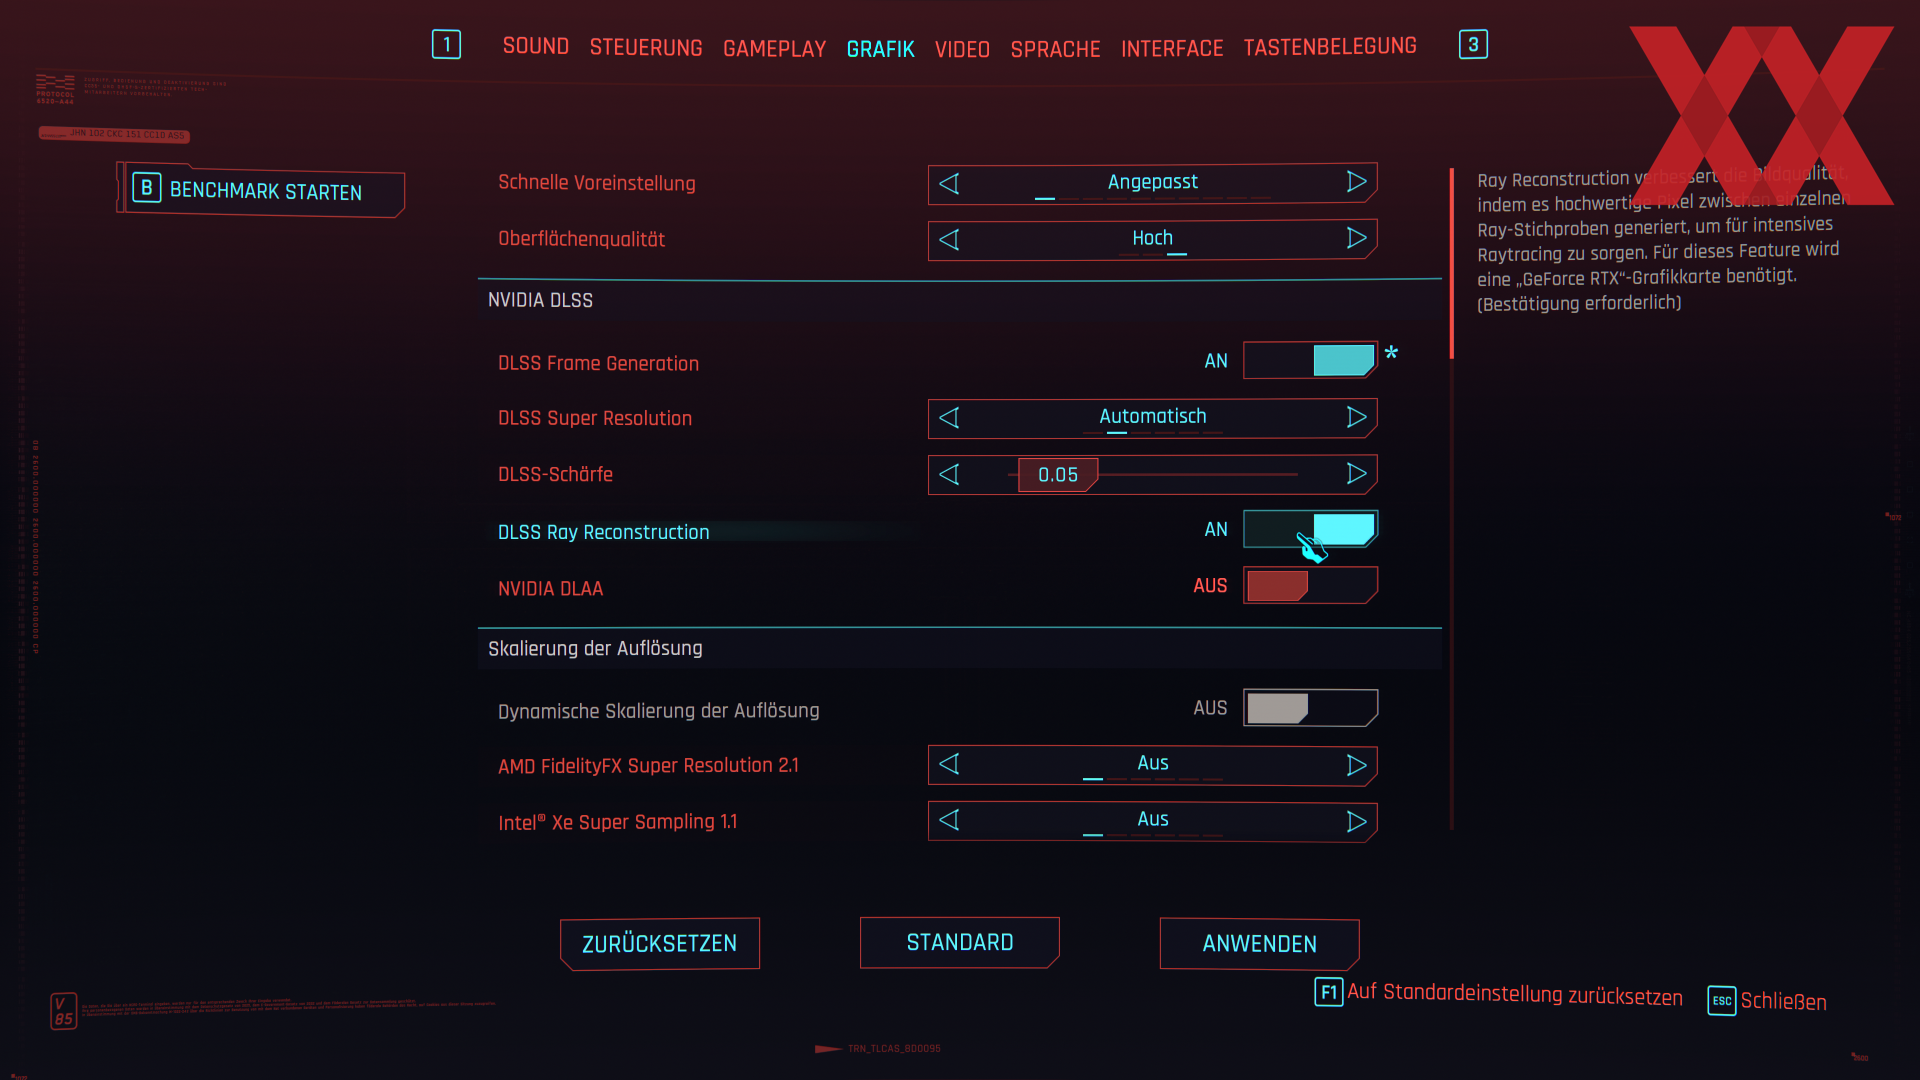Open the Hoch quality selector
This screenshot has height=1080, width=1920.
tap(1152, 239)
